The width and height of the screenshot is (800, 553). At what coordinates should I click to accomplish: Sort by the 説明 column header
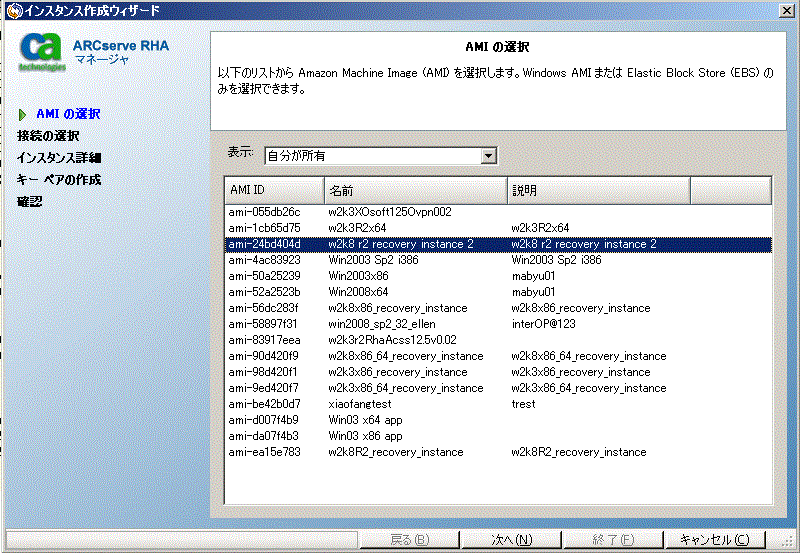(599, 190)
